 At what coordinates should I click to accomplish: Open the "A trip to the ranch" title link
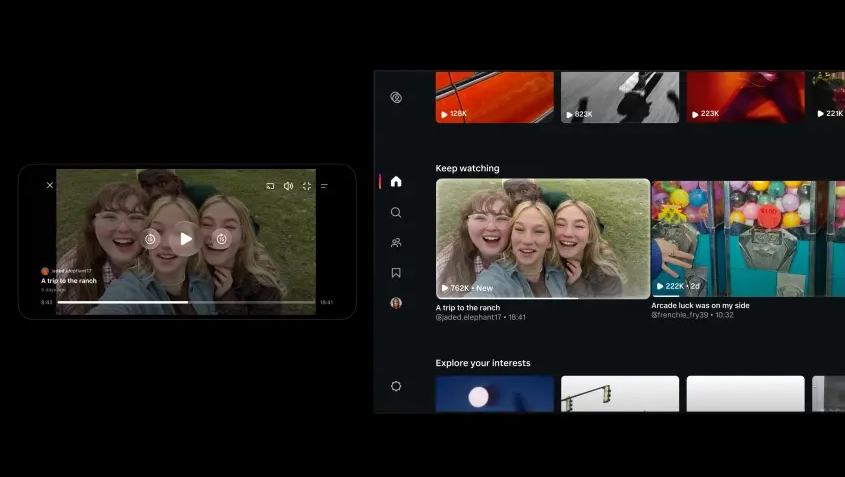[468, 308]
